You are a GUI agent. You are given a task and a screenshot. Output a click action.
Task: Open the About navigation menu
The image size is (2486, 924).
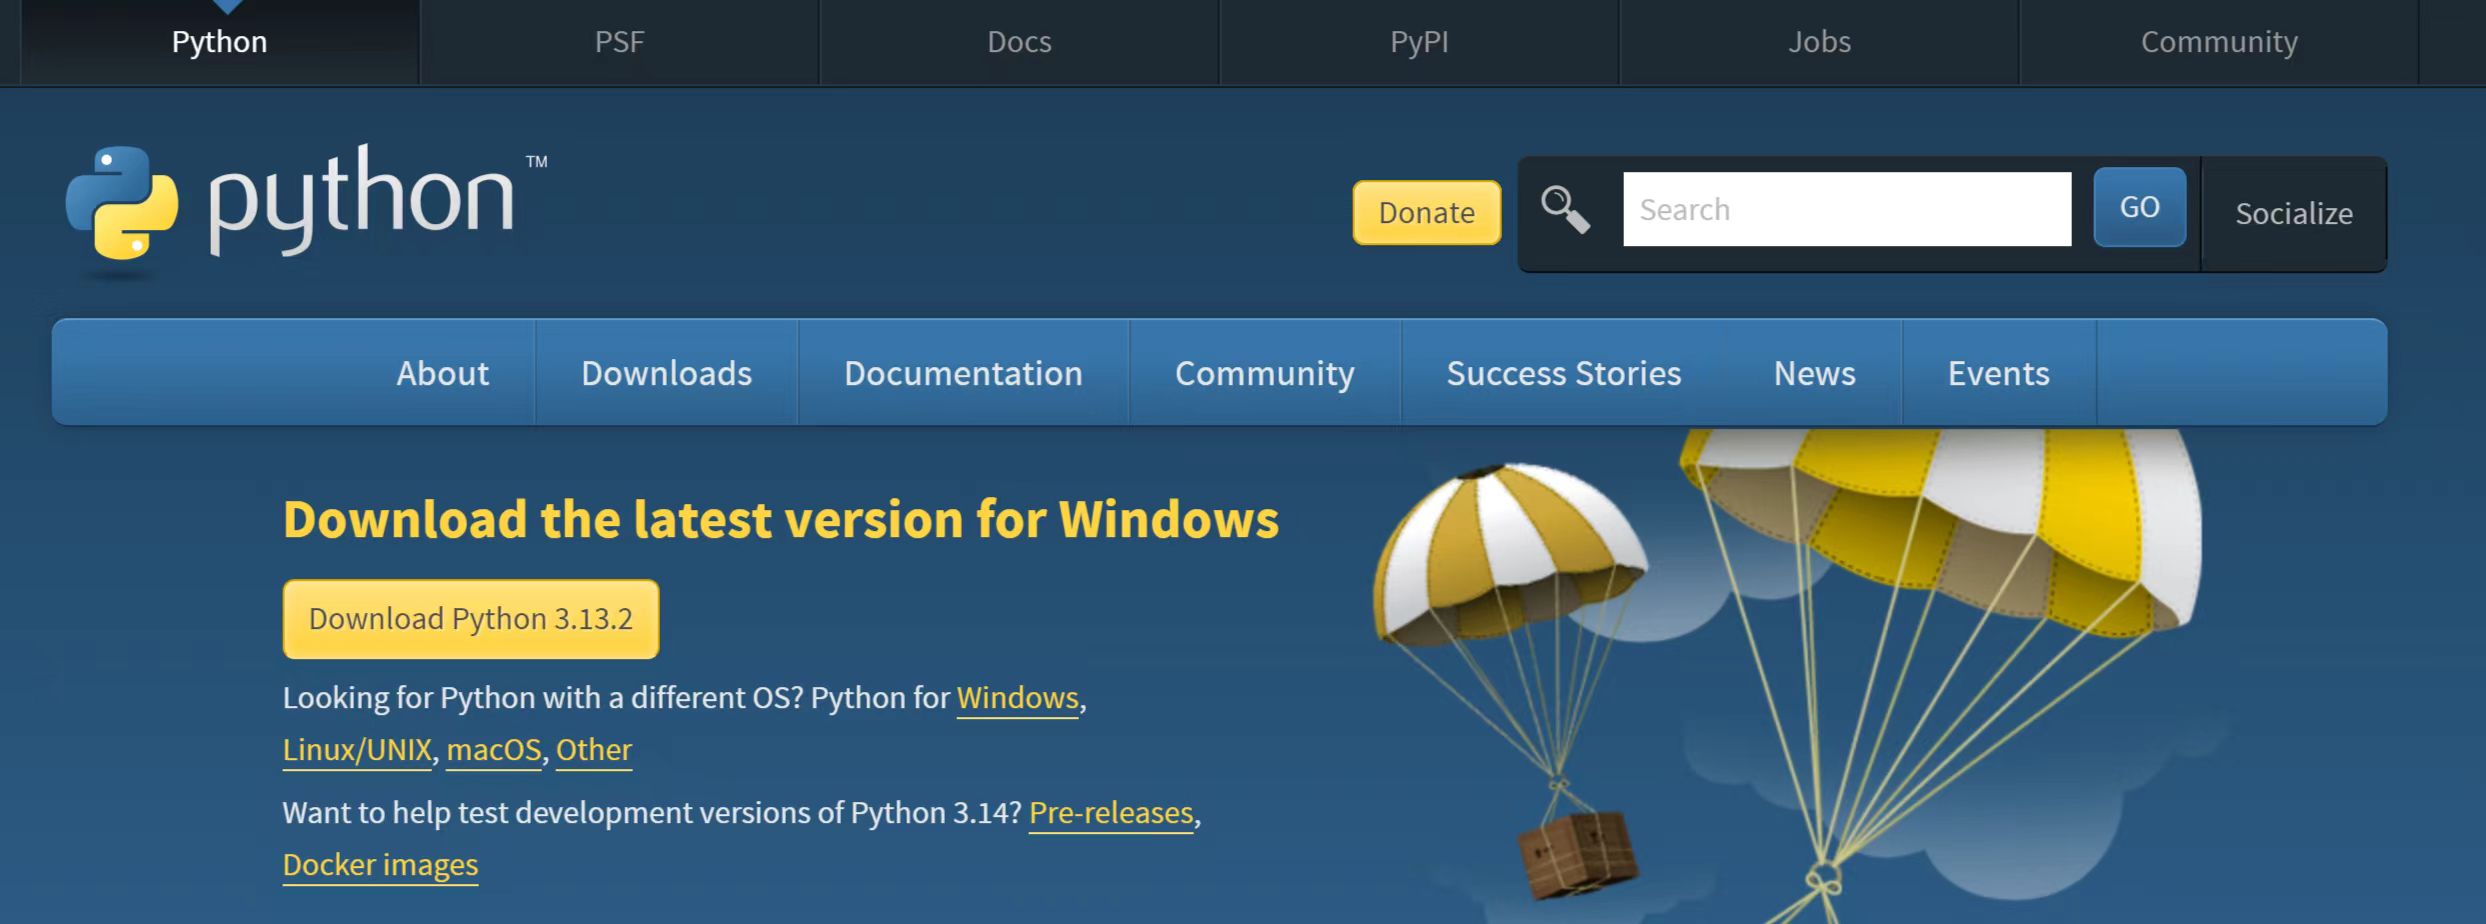(443, 373)
